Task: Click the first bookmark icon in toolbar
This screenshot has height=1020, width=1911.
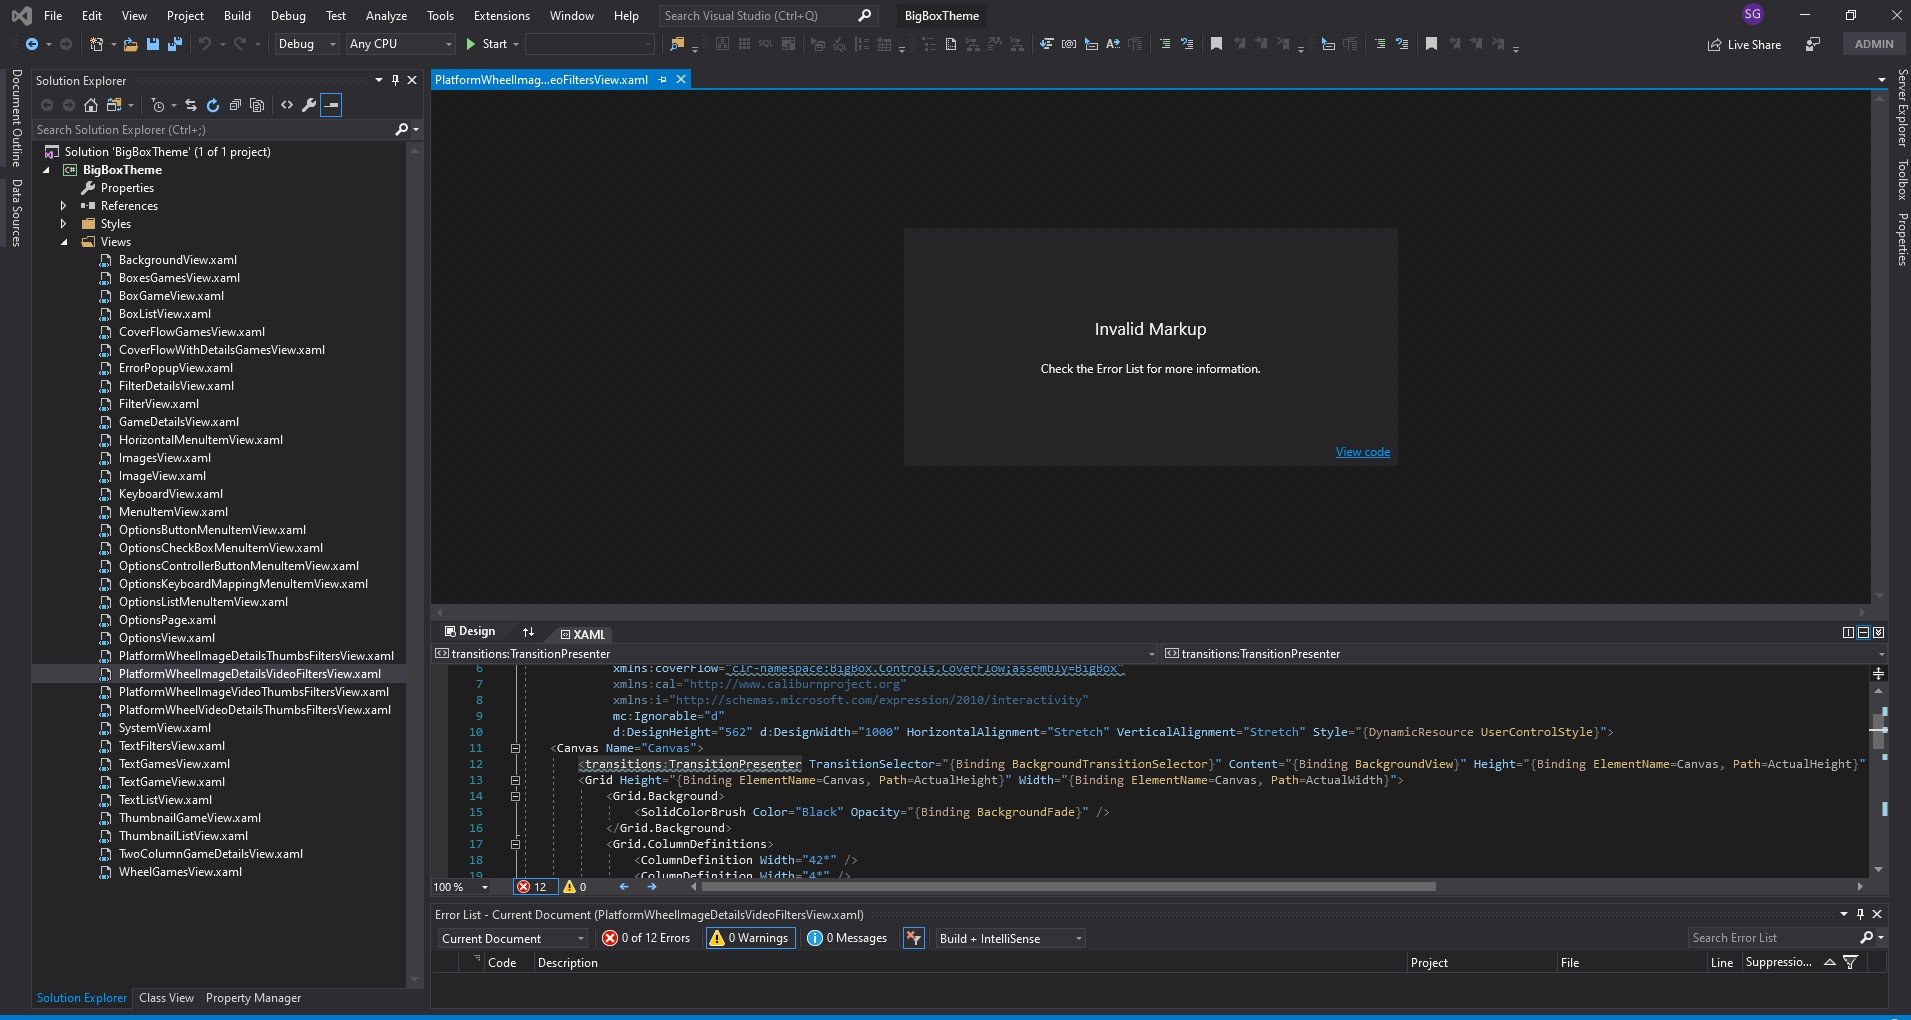Action: tap(1216, 44)
